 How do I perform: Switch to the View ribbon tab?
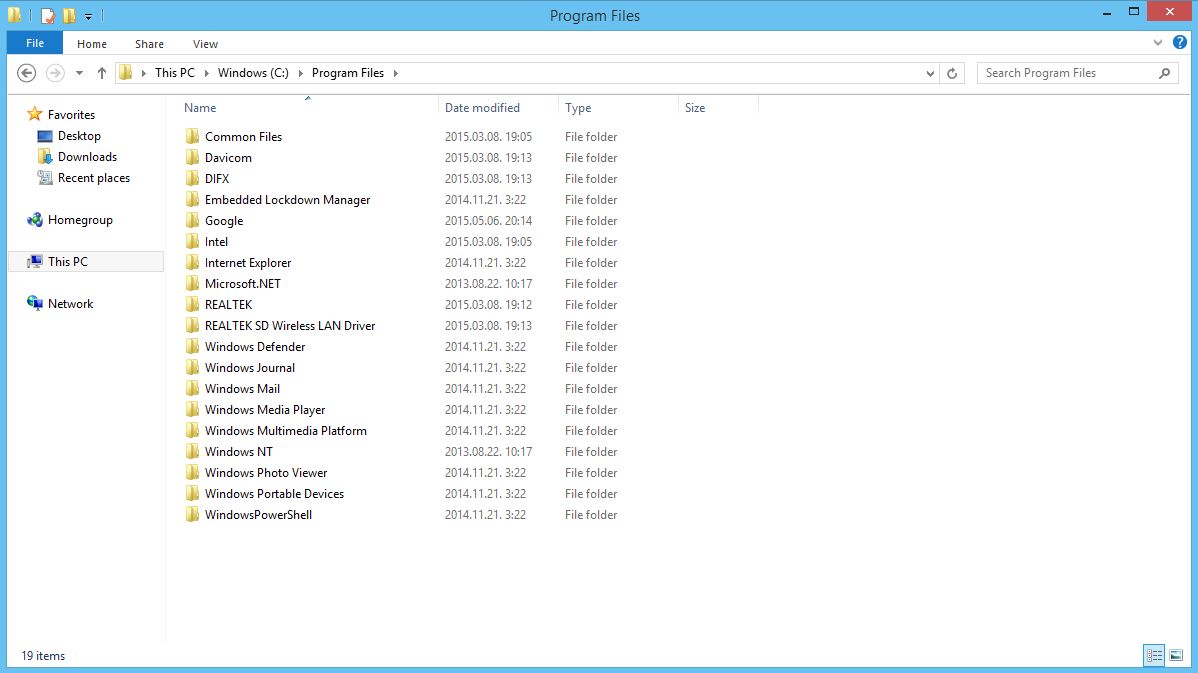(x=205, y=44)
